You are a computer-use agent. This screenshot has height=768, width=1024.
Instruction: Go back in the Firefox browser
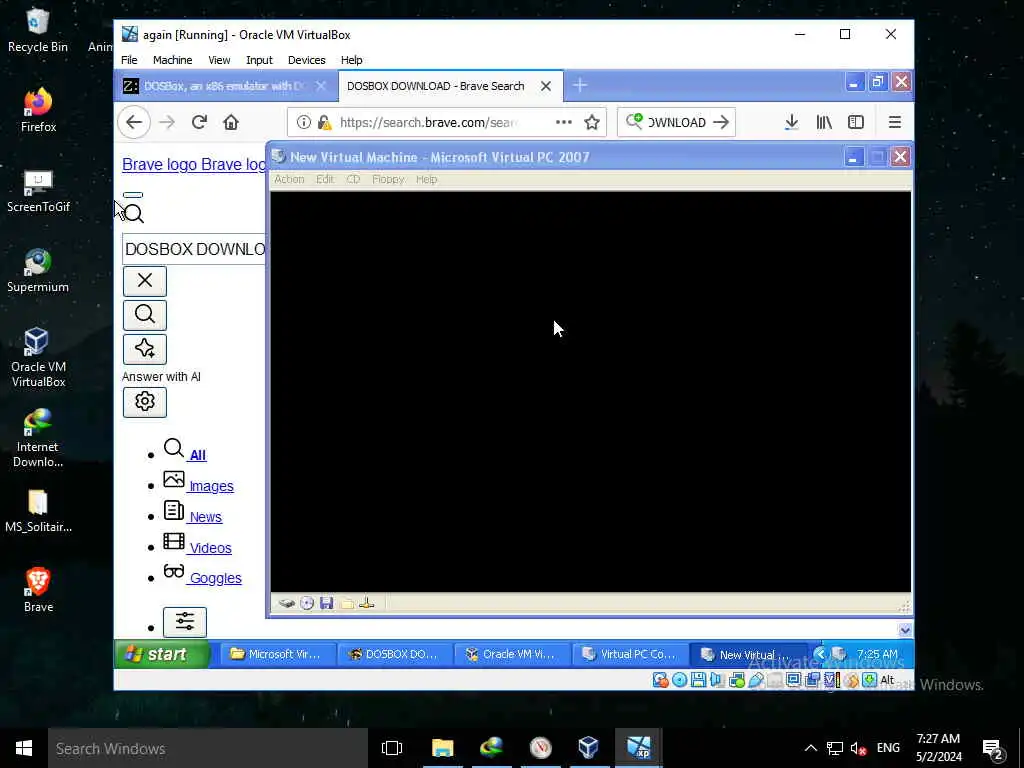(134, 122)
